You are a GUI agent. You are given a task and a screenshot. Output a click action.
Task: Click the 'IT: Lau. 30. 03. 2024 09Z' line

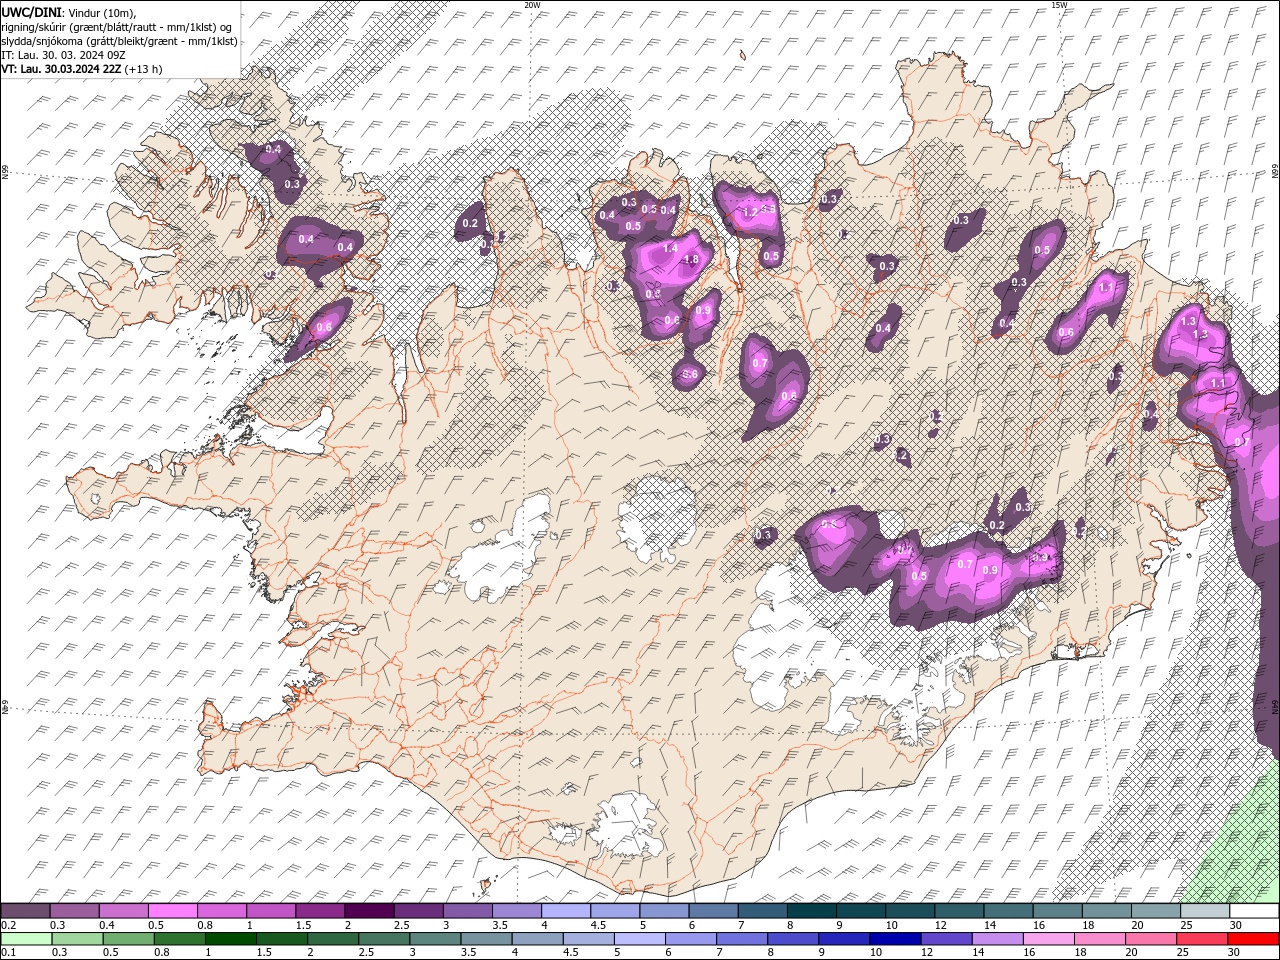pyautogui.click(x=63, y=55)
